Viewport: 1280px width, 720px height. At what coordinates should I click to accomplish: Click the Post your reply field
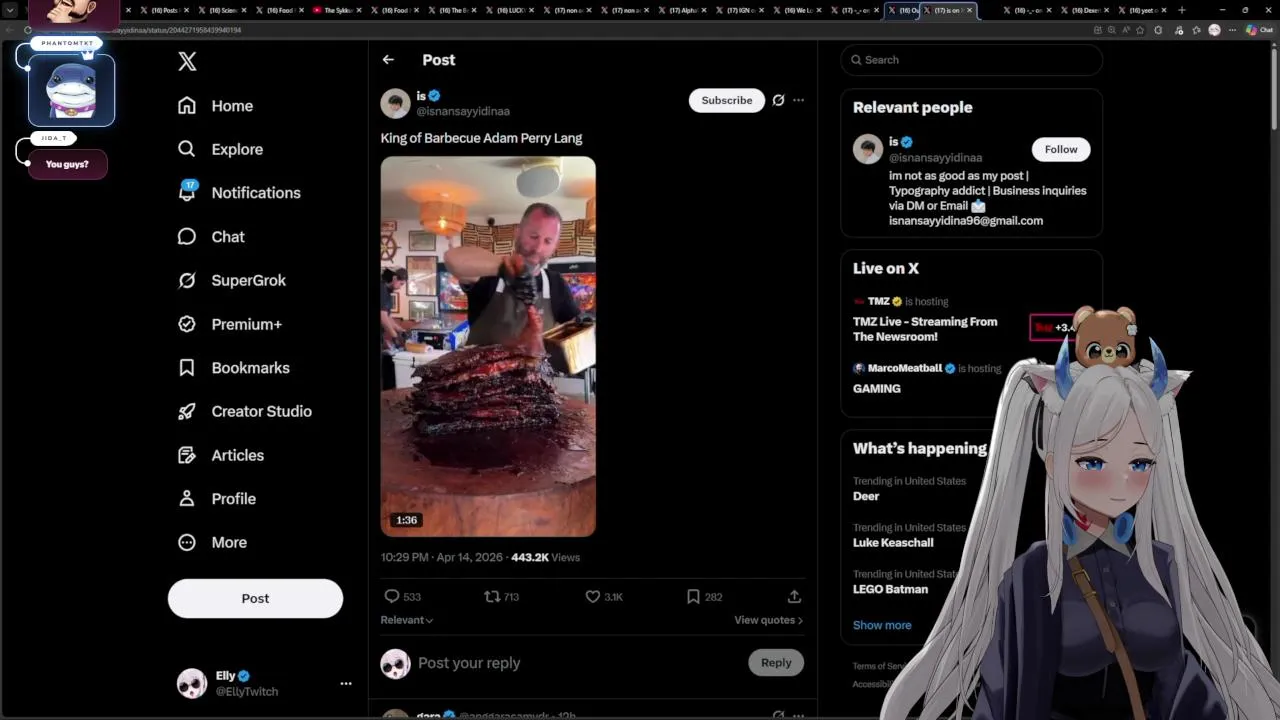pos(580,663)
